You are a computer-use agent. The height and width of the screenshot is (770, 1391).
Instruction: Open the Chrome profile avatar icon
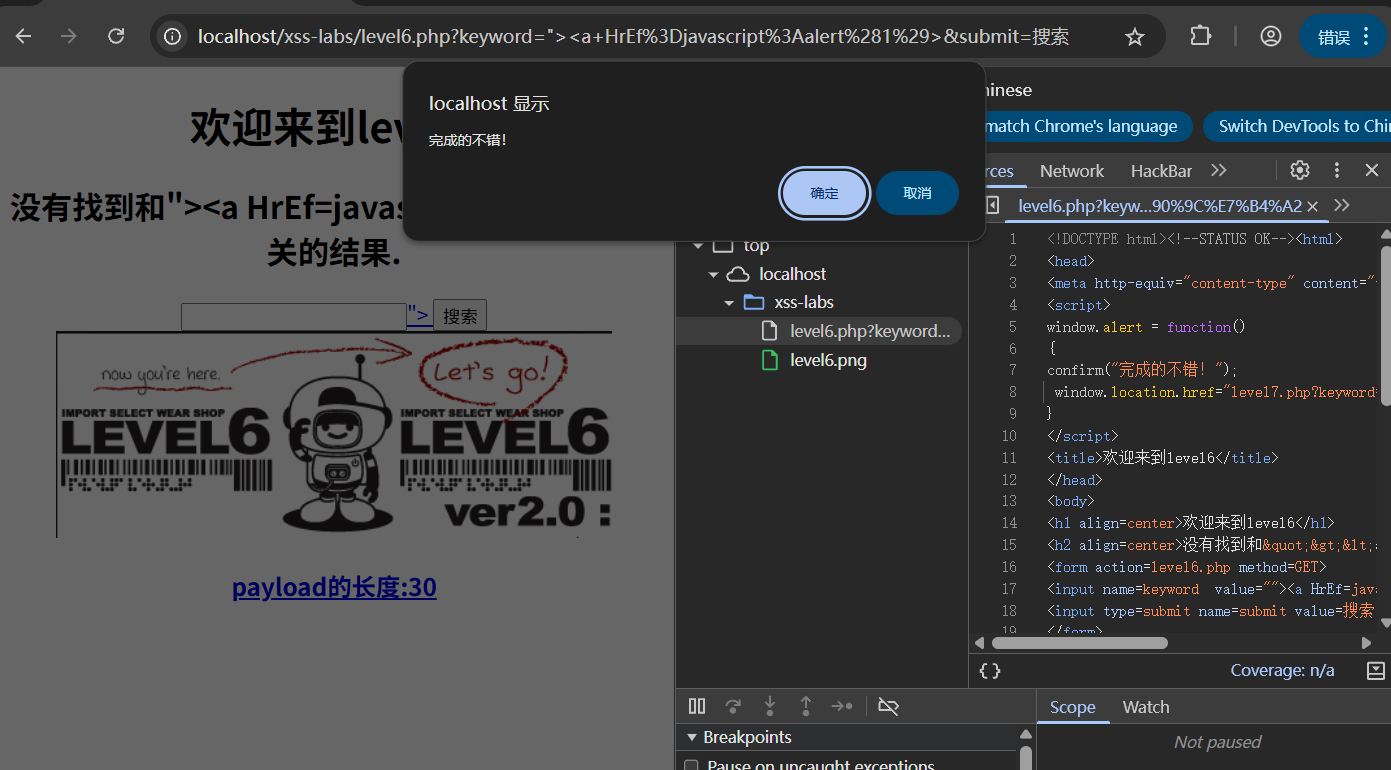tap(1271, 36)
